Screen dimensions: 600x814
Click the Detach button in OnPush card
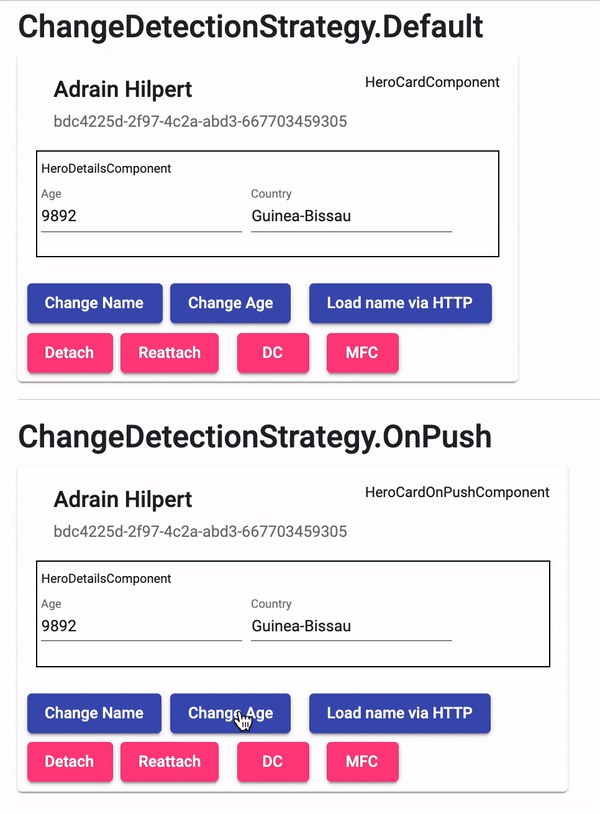tap(69, 761)
